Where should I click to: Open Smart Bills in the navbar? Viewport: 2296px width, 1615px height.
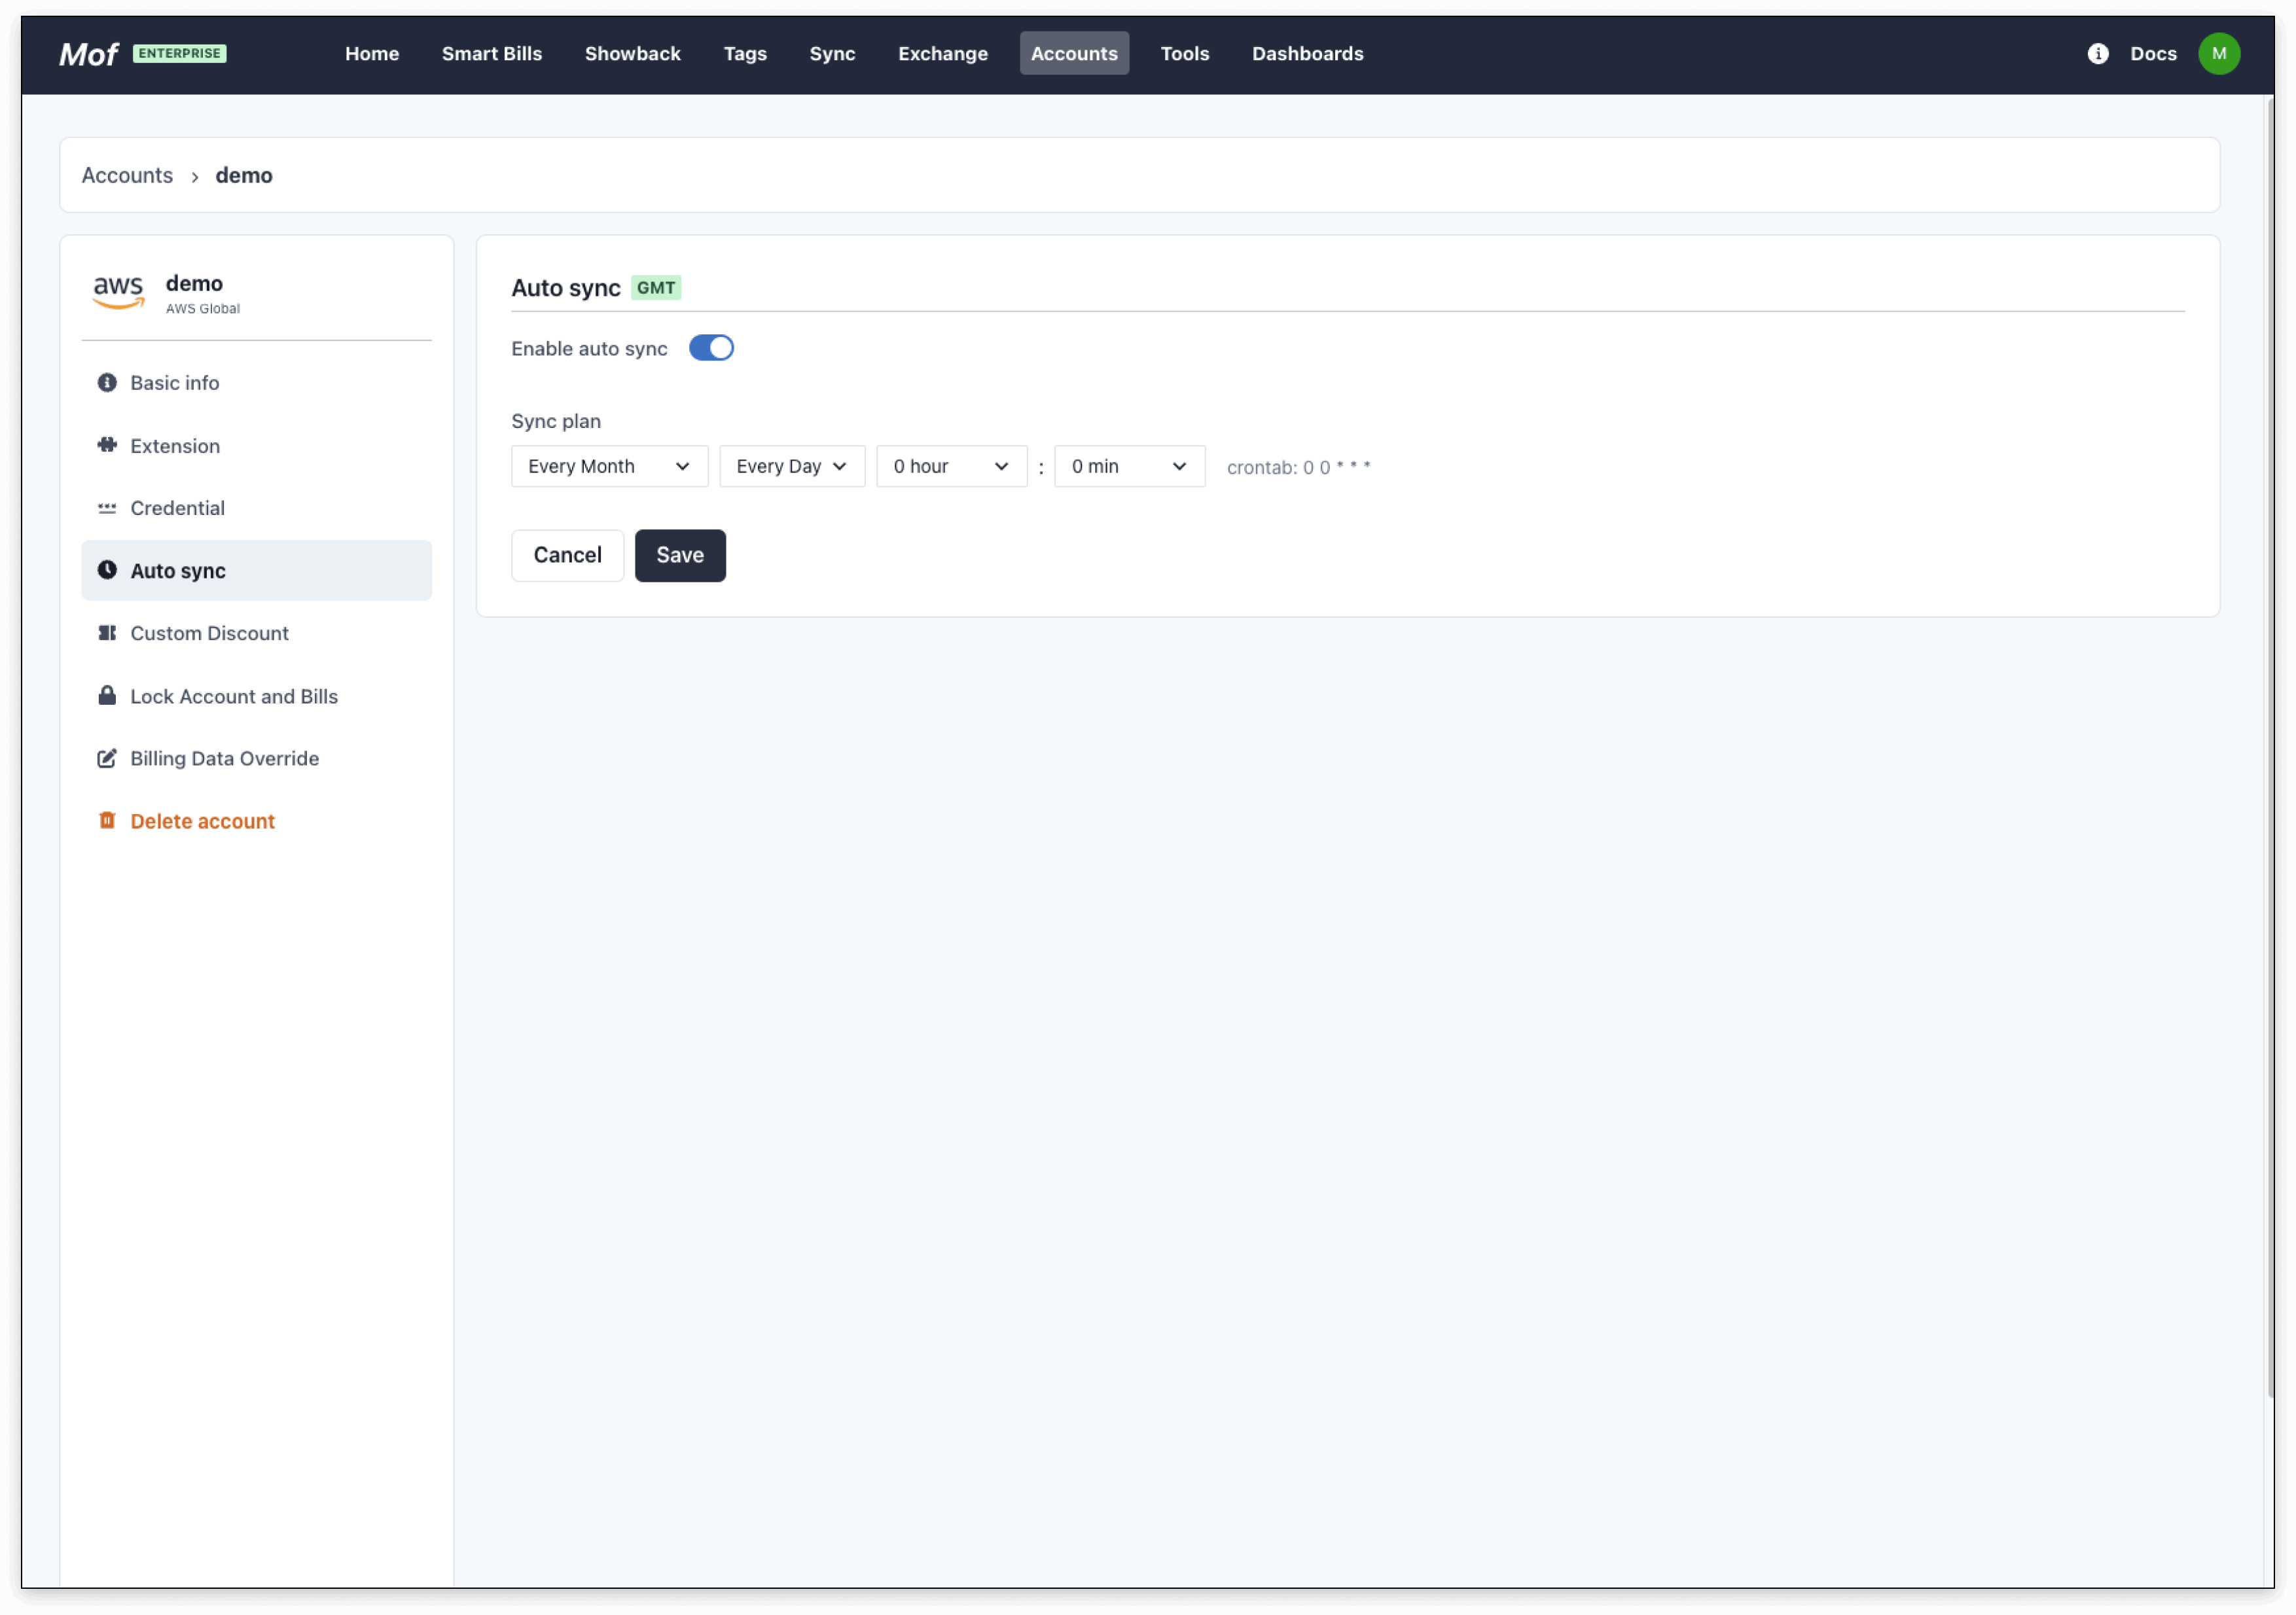[x=492, y=54]
